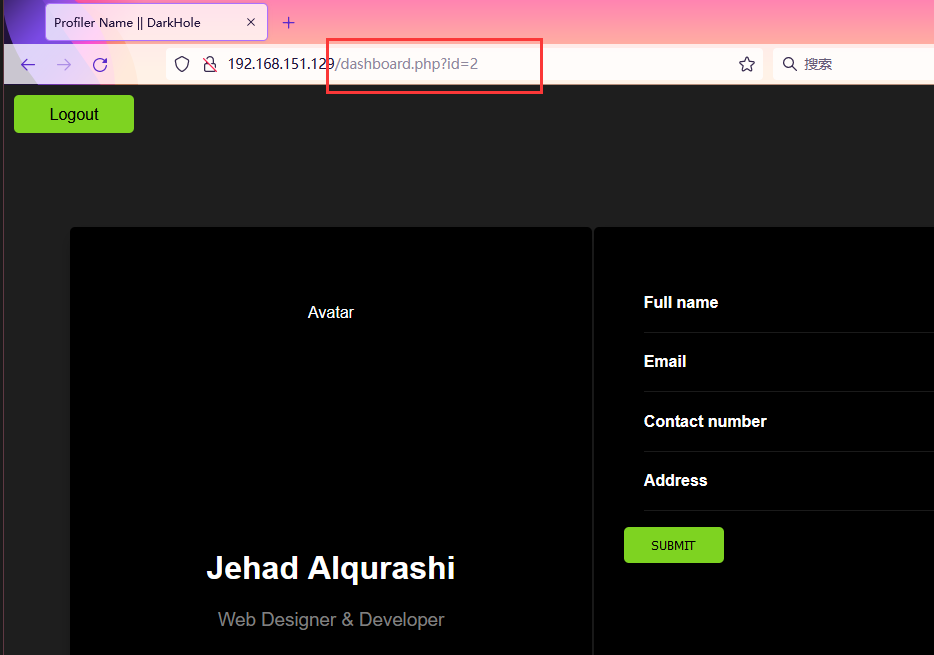Click the Jehad Alqurashi name heading
This screenshot has height=655, width=934.
(x=330, y=568)
